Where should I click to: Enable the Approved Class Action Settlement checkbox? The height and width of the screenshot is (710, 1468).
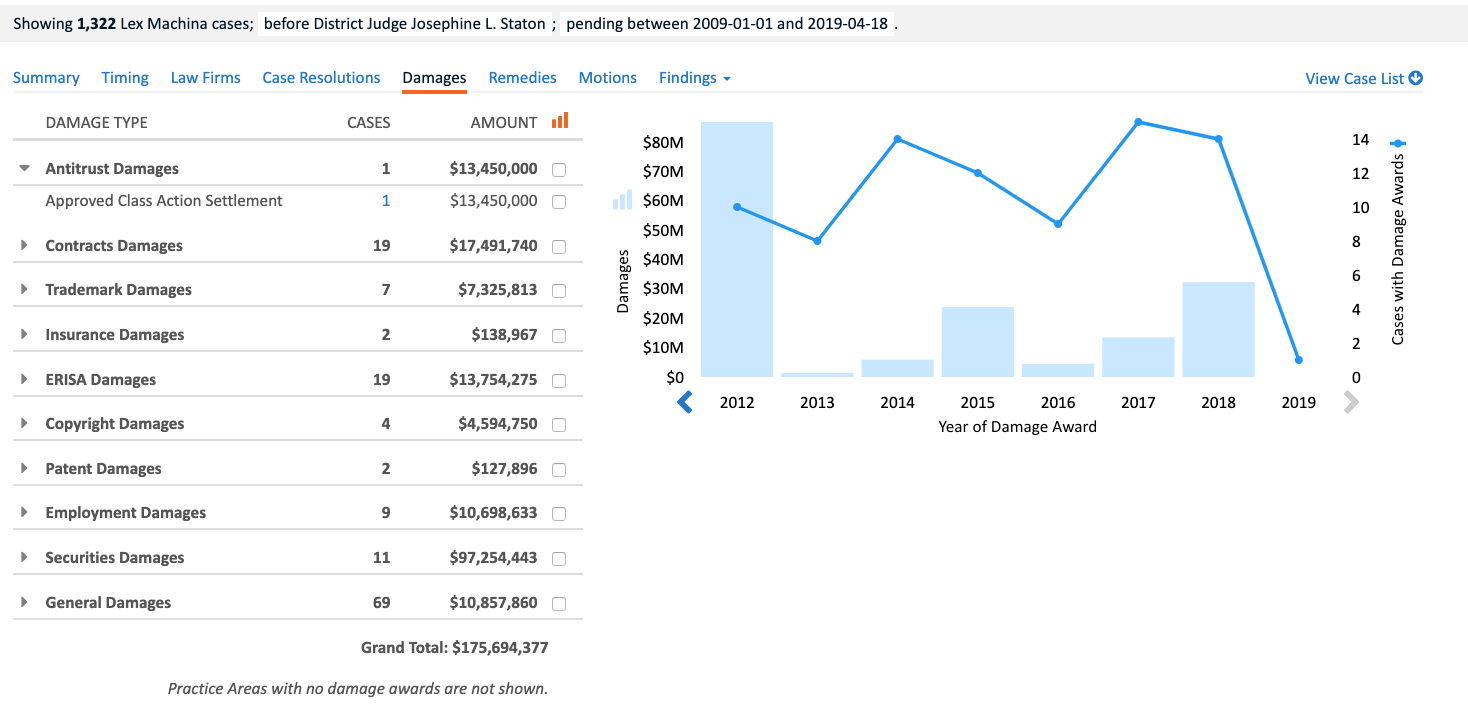[559, 202]
